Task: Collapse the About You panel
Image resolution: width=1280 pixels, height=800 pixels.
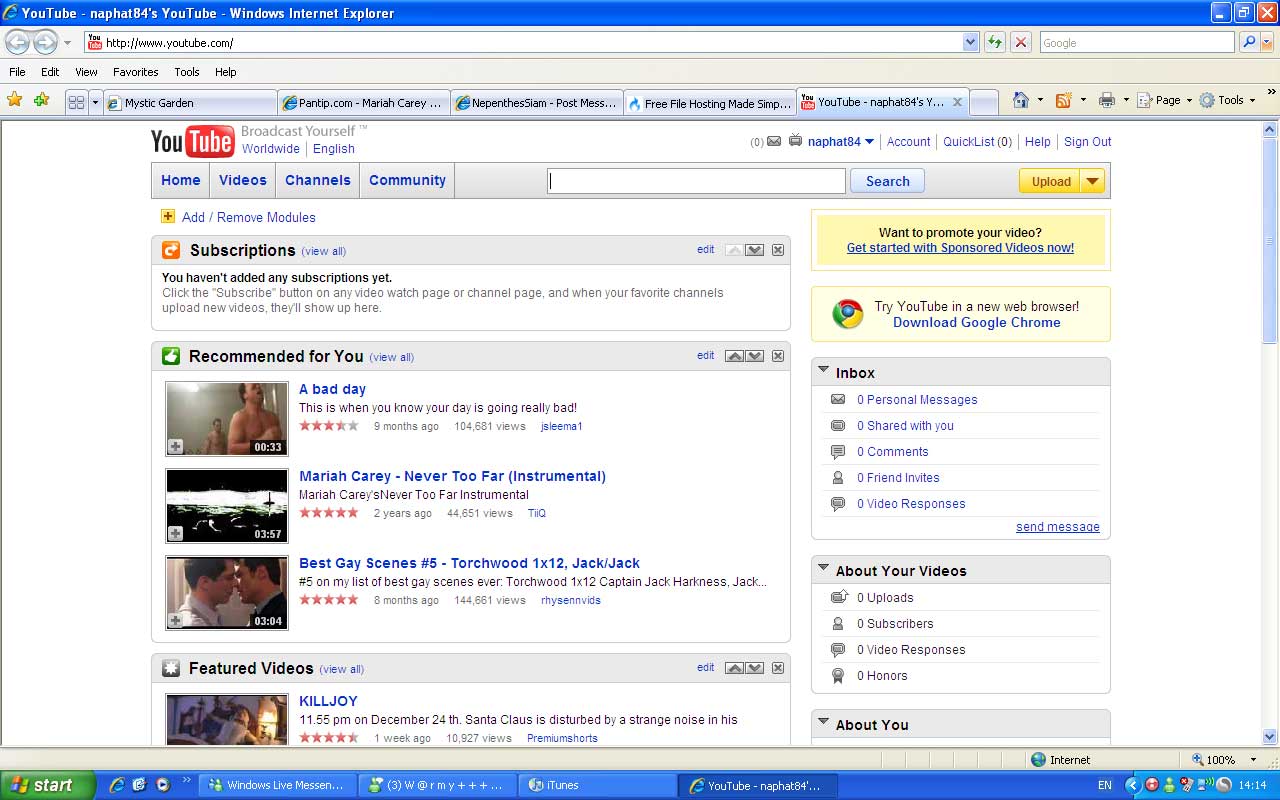Action: pos(824,722)
